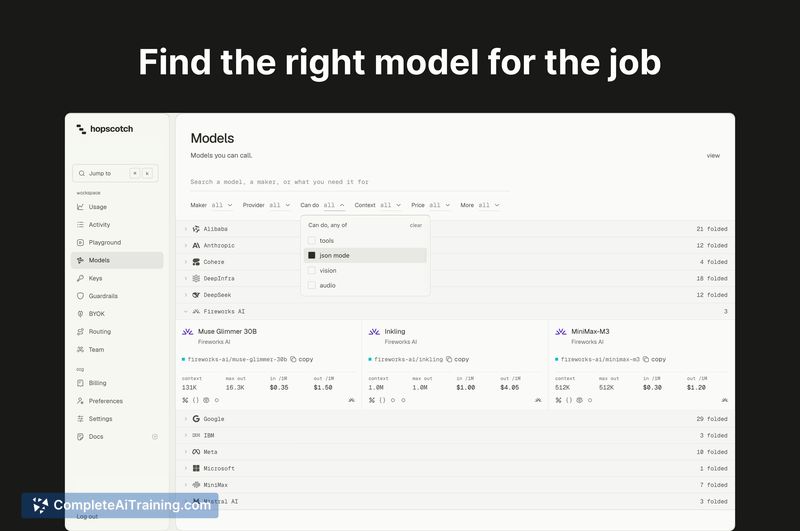This screenshot has height=531, width=800.
Task: Click the hopscotch logo icon
Action: click(x=81, y=129)
